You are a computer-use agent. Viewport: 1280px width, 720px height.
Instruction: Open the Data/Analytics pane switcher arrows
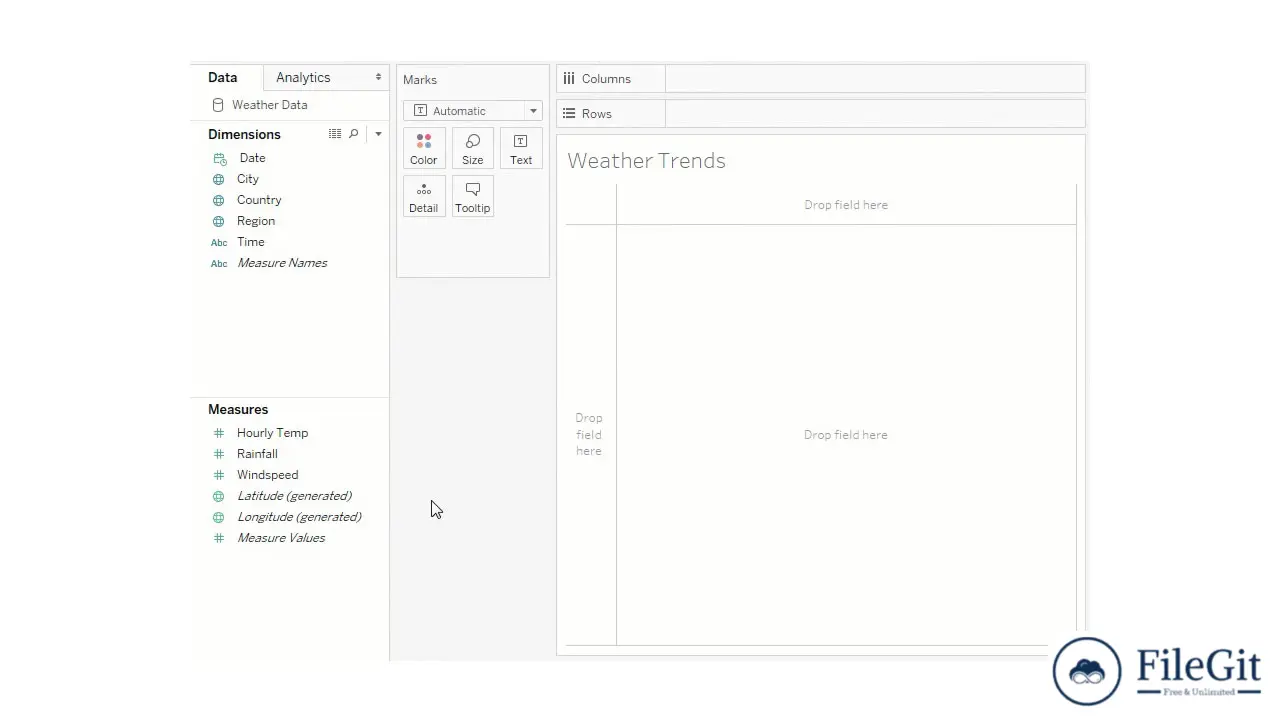[378, 77]
